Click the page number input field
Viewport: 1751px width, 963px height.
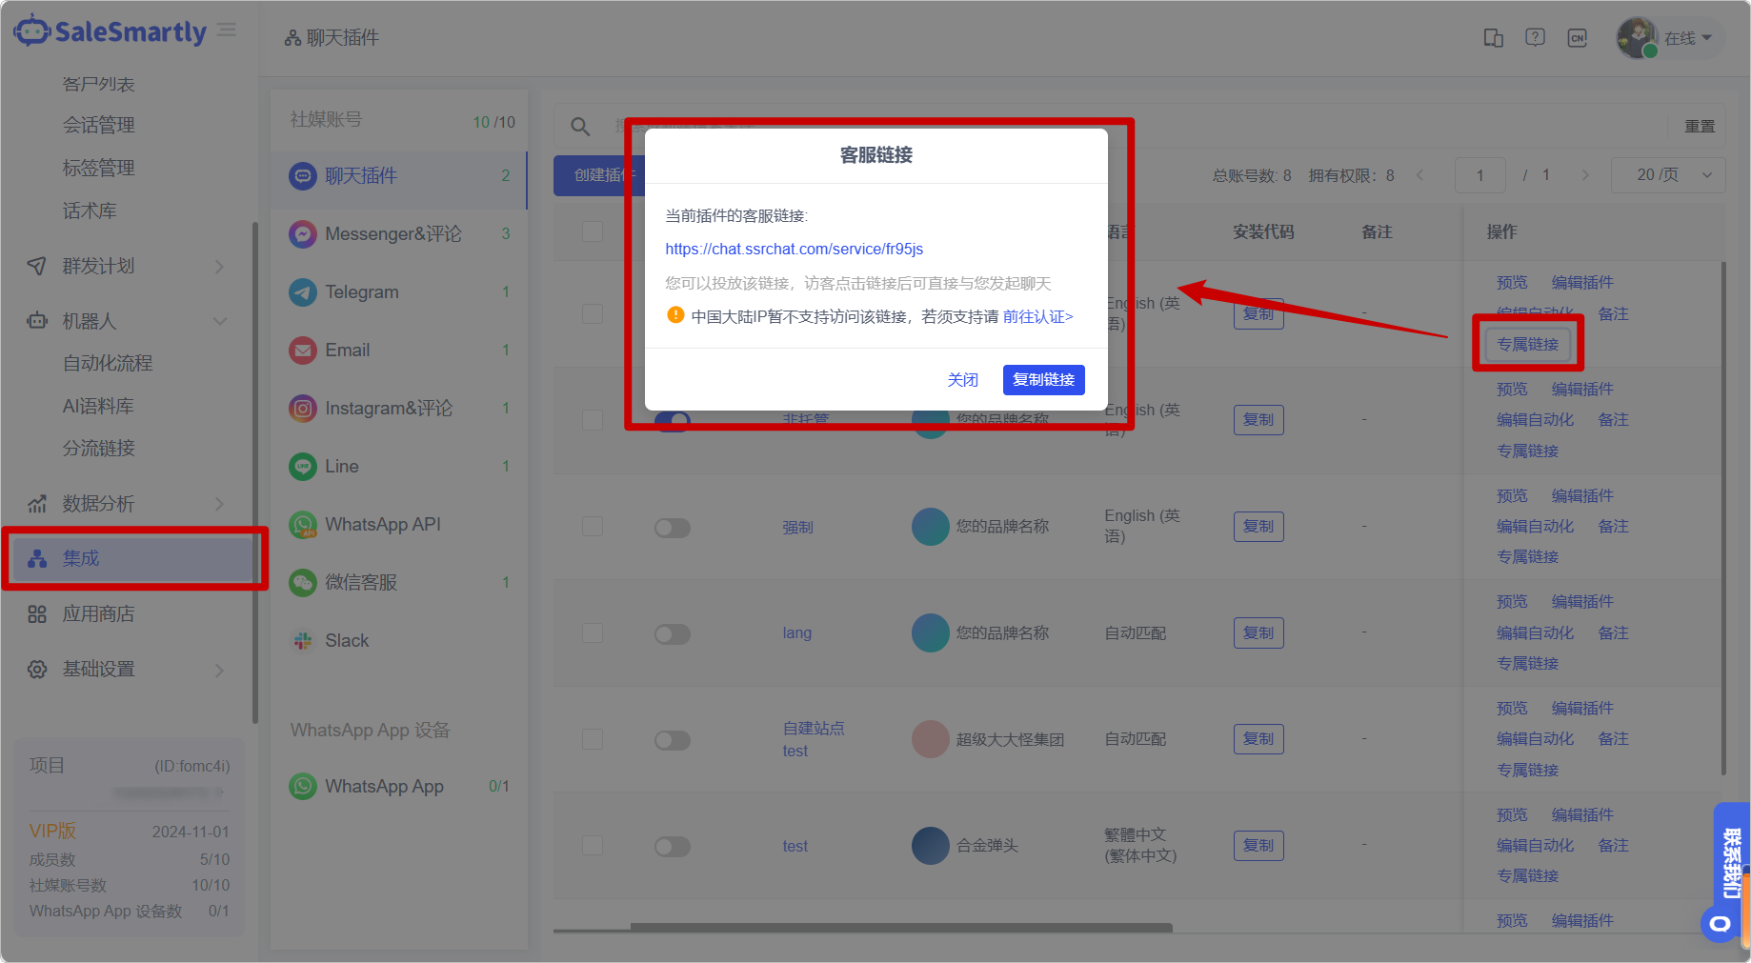[1480, 175]
